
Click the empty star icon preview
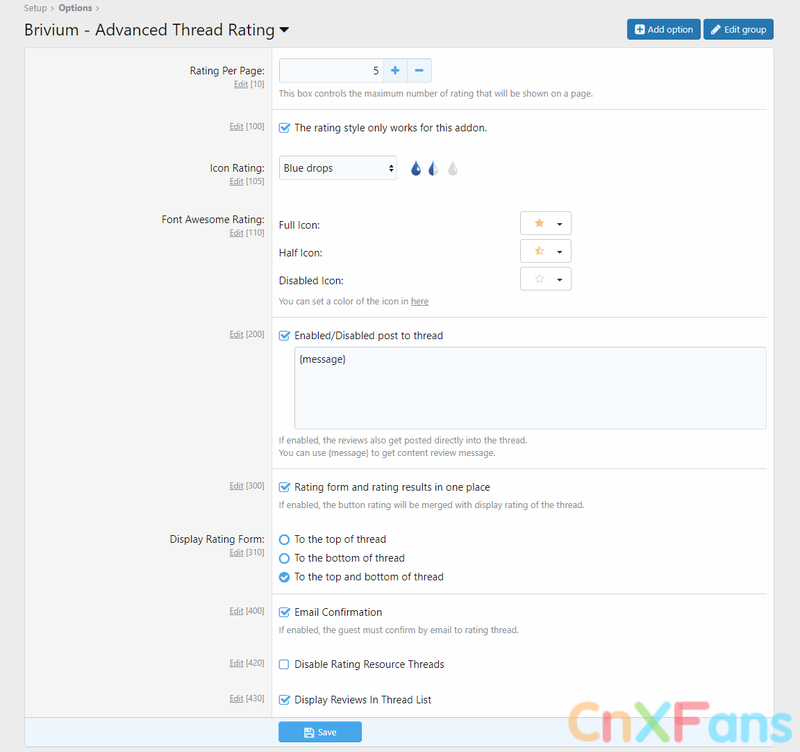point(539,279)
